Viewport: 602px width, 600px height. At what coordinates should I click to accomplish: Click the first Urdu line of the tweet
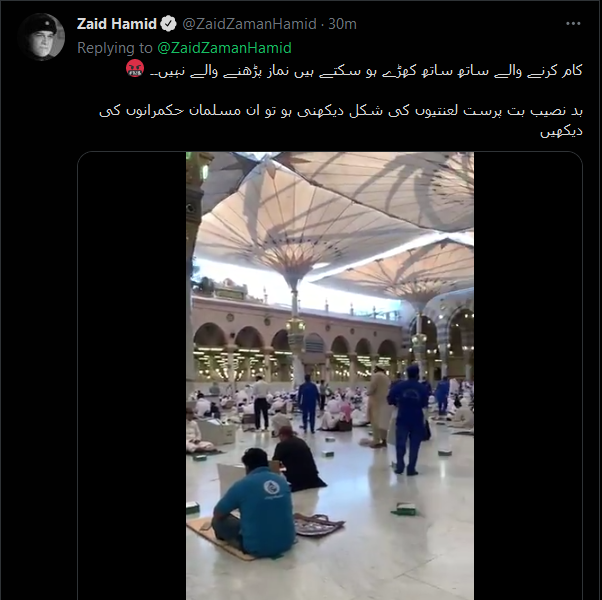[367, 71]
